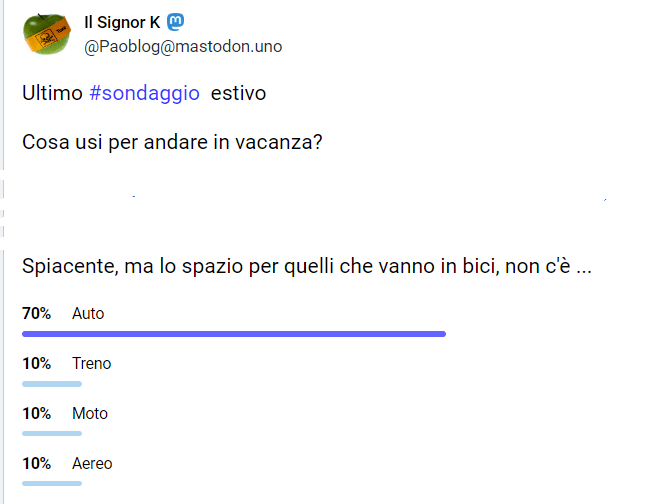
Task: Click the 70% figure next to Auto
Action: coord(37,313)
